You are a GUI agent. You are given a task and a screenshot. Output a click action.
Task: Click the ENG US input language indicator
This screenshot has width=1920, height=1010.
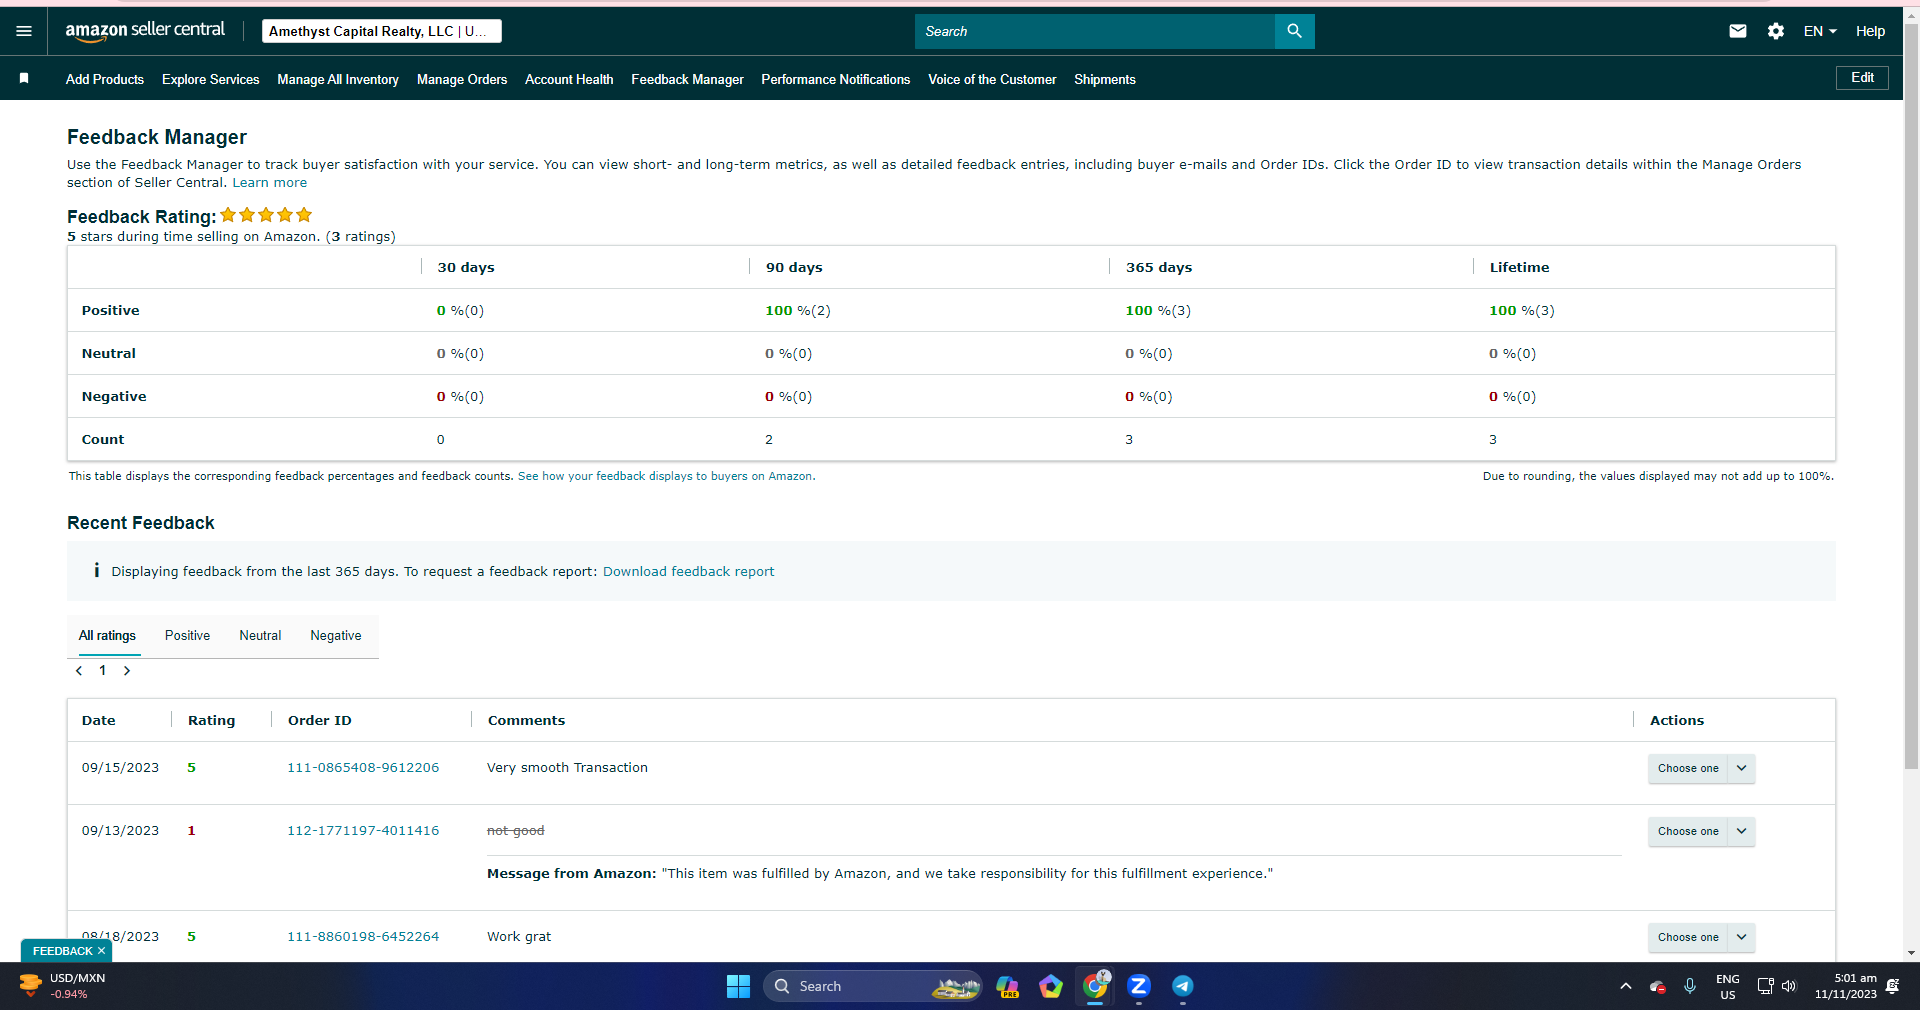click(x=1728, y=986)
